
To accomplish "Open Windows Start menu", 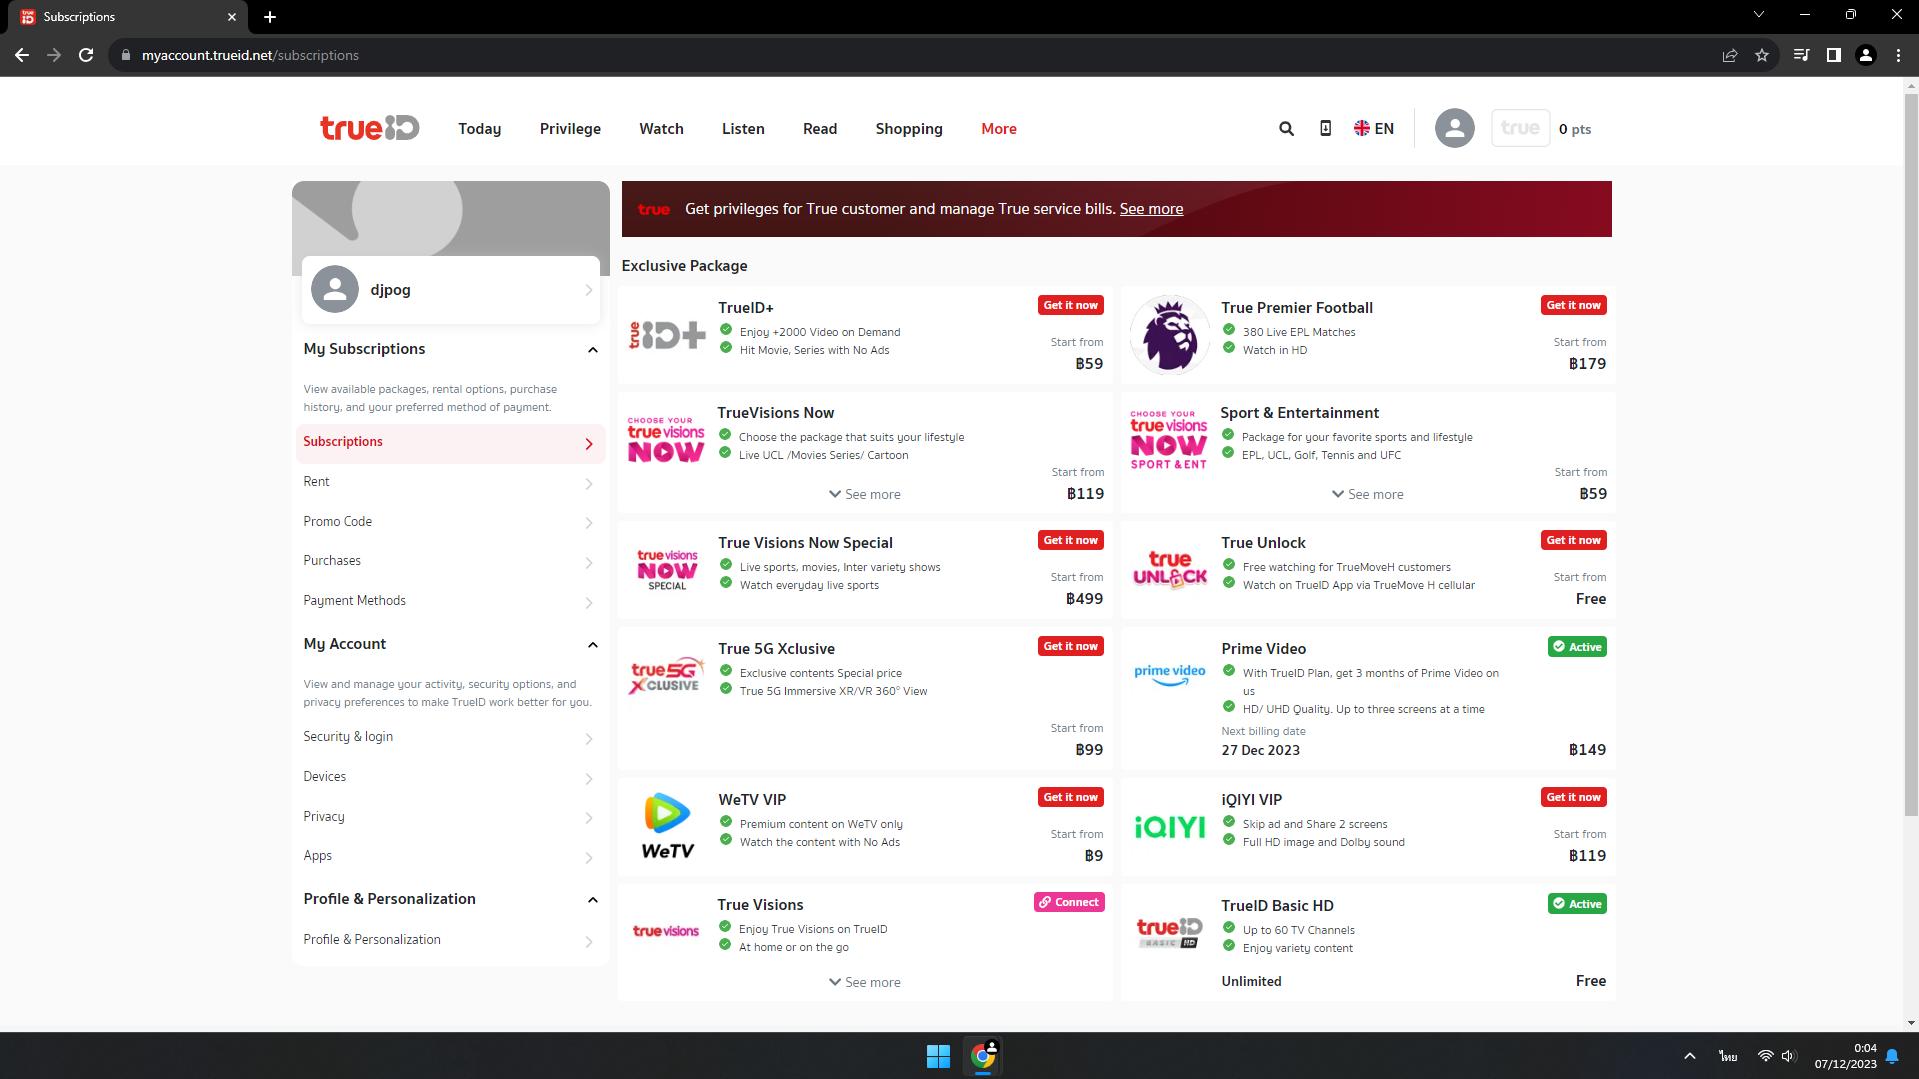I will 938,1056.
